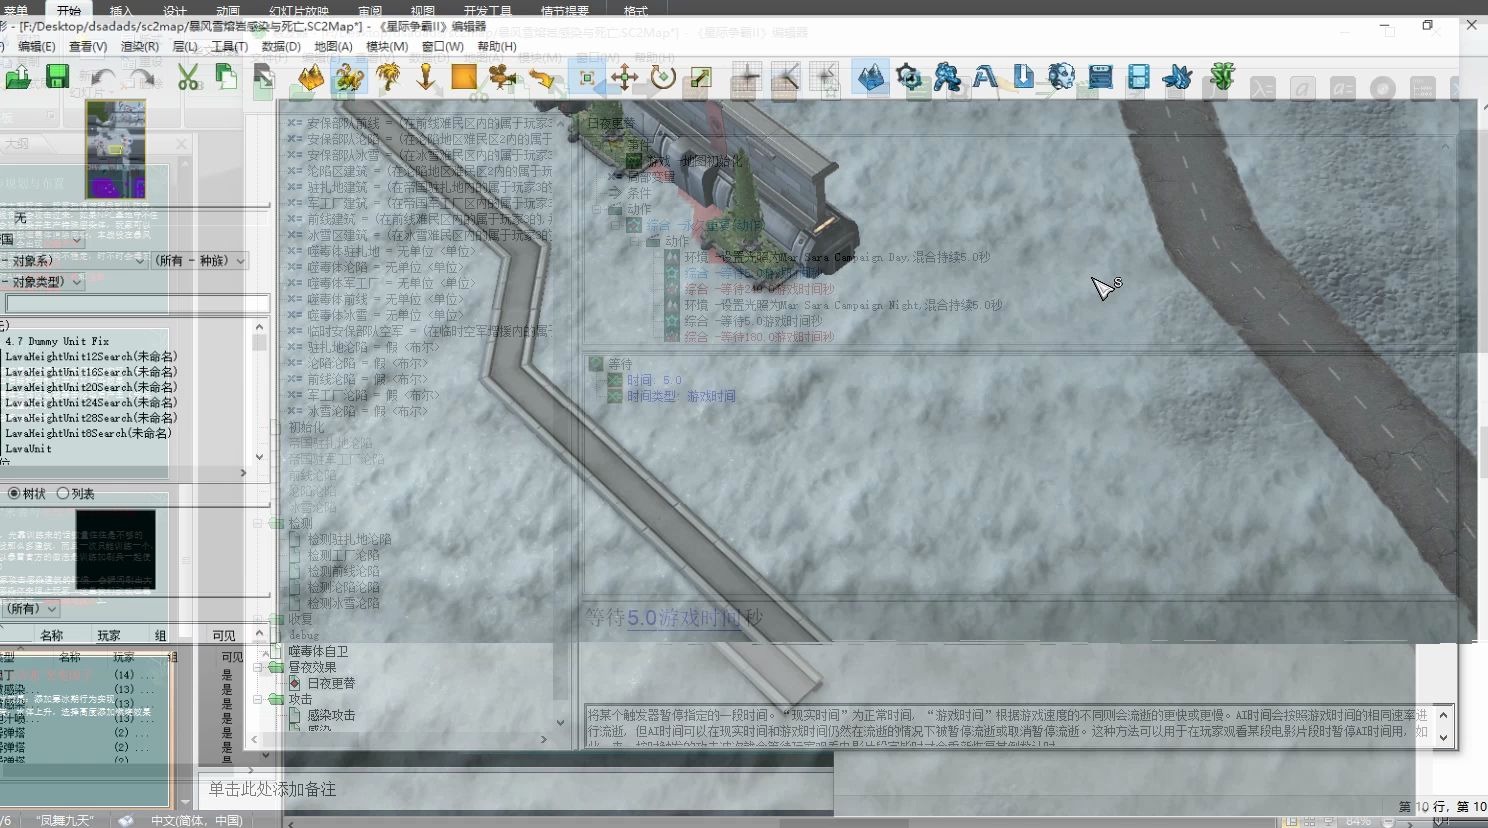This screenshot has width=1488, height=828.
Task: Open the 查看(V) menu
Action: (x=88, y=46)
